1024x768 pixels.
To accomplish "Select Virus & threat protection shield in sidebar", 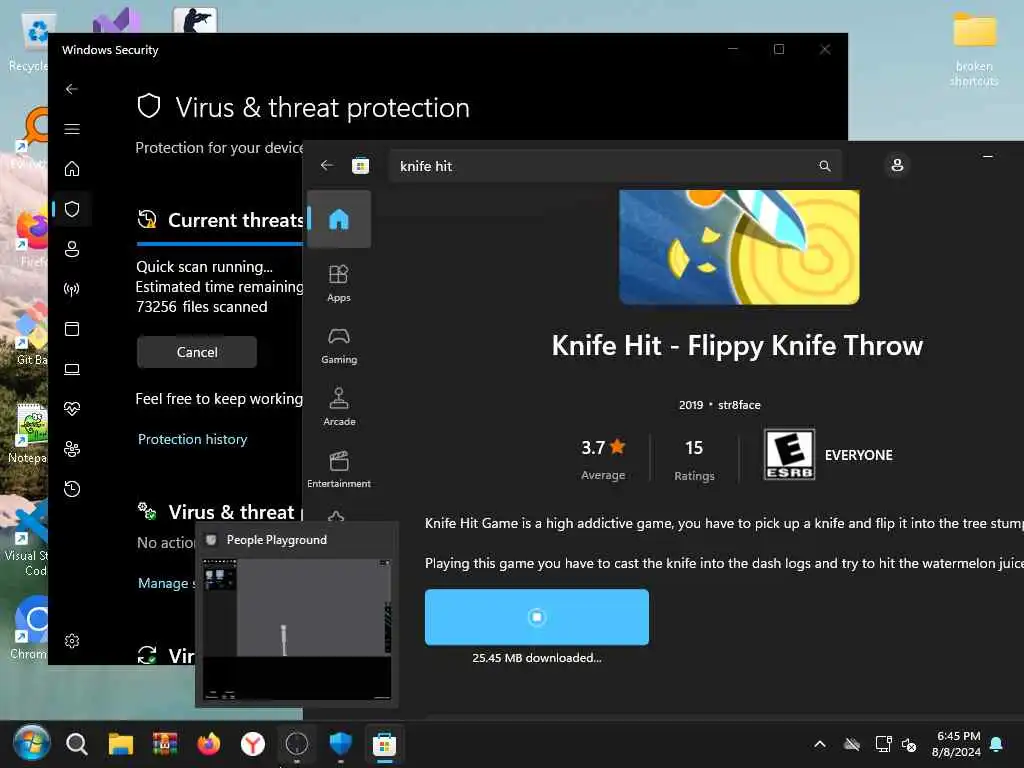I will 72,209.
